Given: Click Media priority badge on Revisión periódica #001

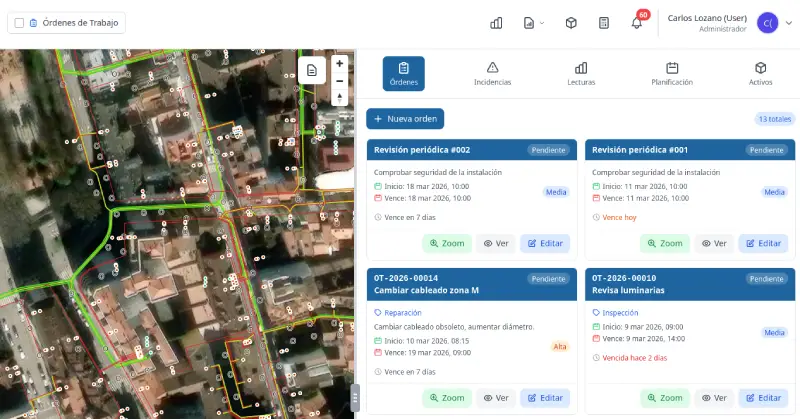Looking at the screenshot, I should pos(774,192).
